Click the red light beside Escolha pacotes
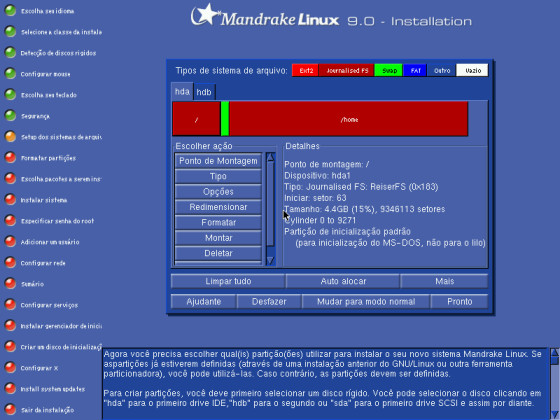Viewport: 560px width, 420px height. [x=10, y=179]
